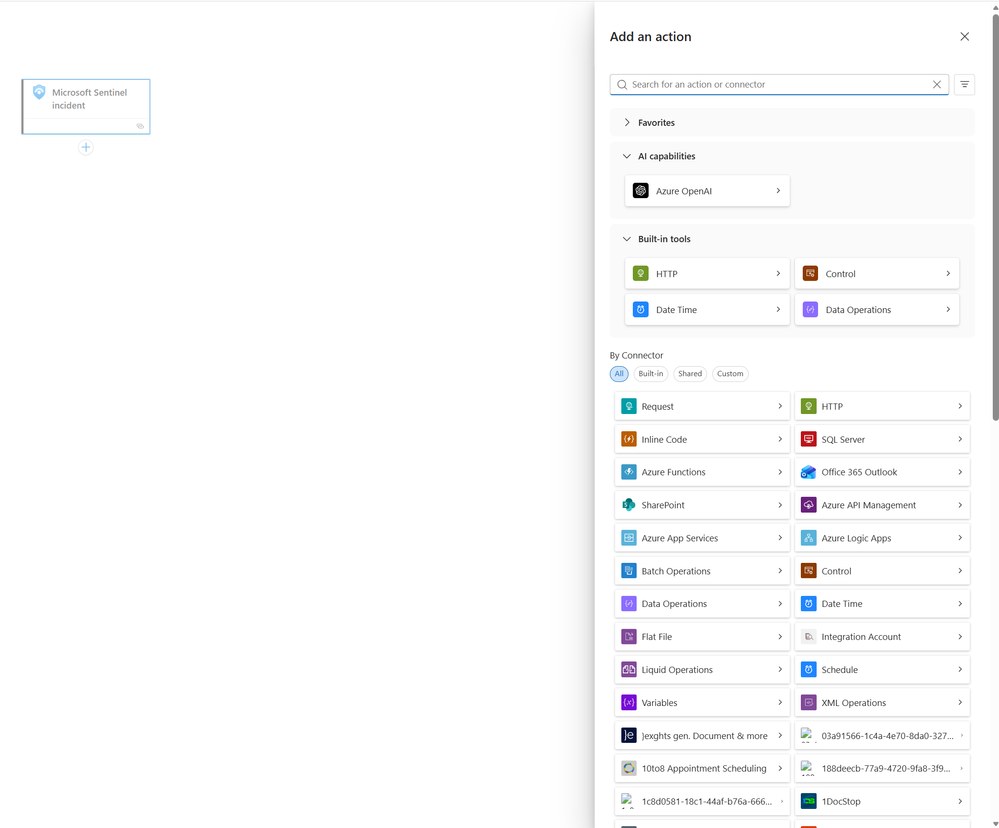Click the Date Time entry in By Connector list

(882, 604)
